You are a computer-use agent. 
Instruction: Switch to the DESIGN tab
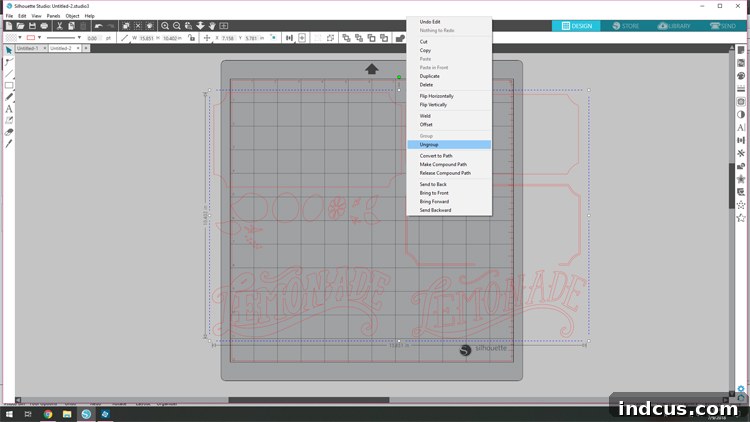click(x=576, y=26)
